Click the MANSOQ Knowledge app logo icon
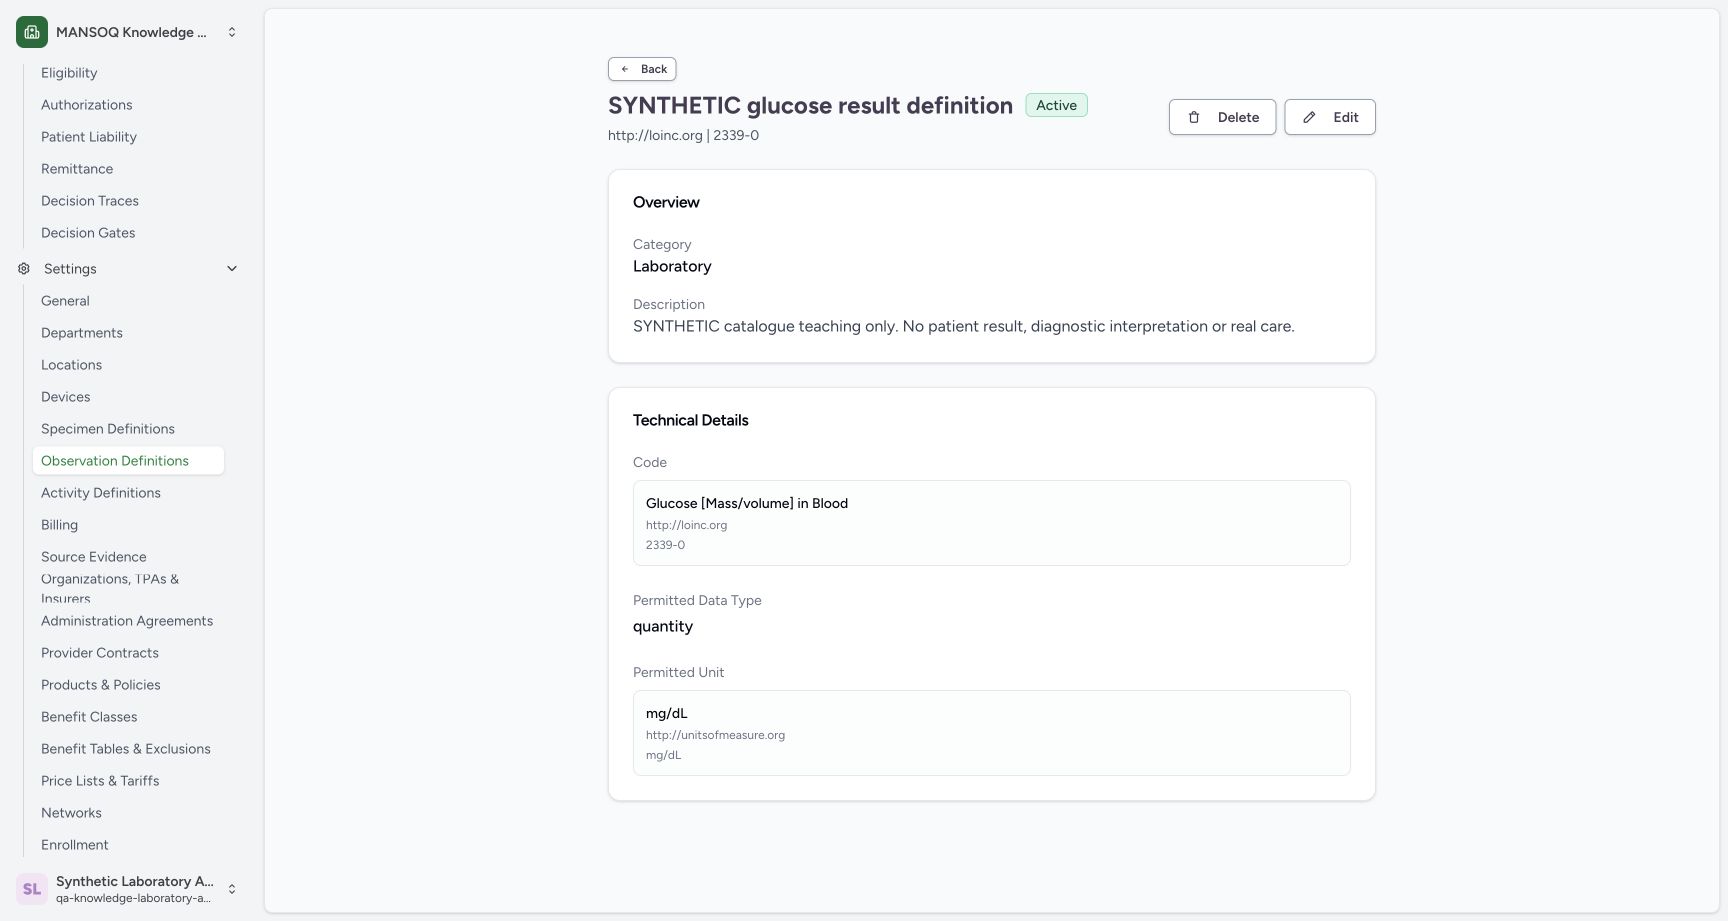The width and height of the screenshot is (1728, 921). [32, 32]
